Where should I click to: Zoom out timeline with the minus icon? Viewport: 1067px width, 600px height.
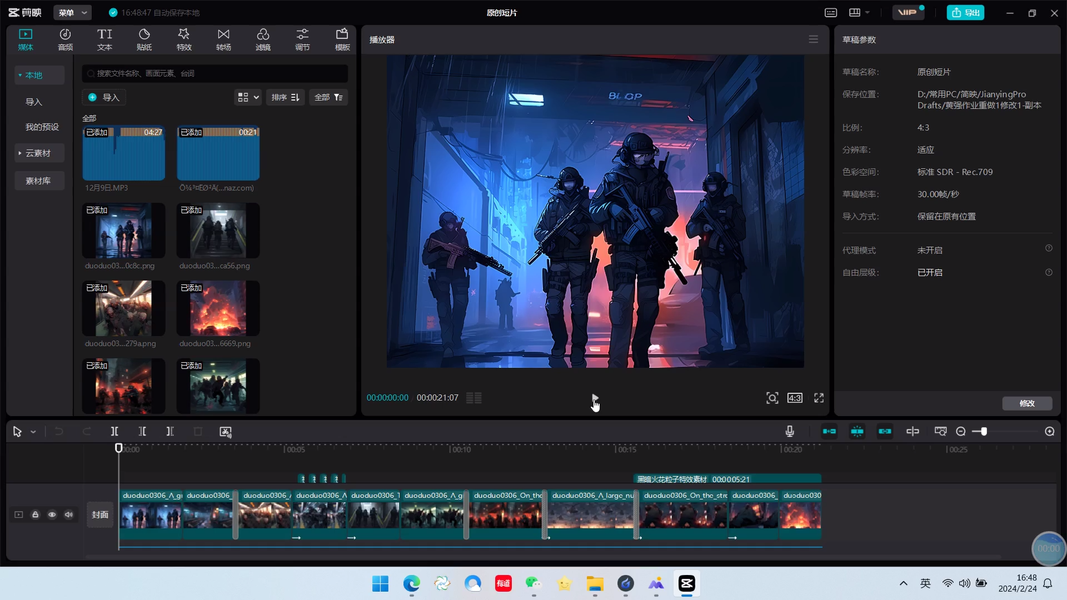click(x=961, y=431)
